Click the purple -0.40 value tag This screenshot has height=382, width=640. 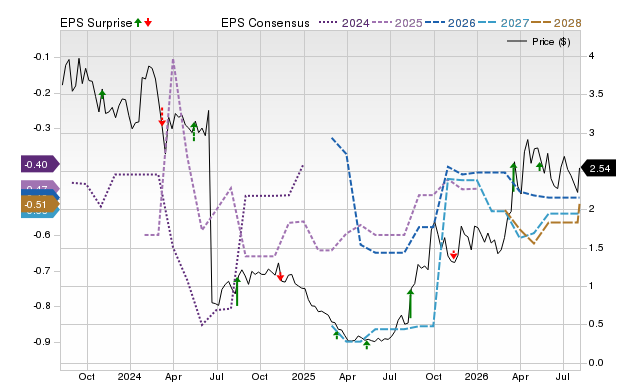40,164
